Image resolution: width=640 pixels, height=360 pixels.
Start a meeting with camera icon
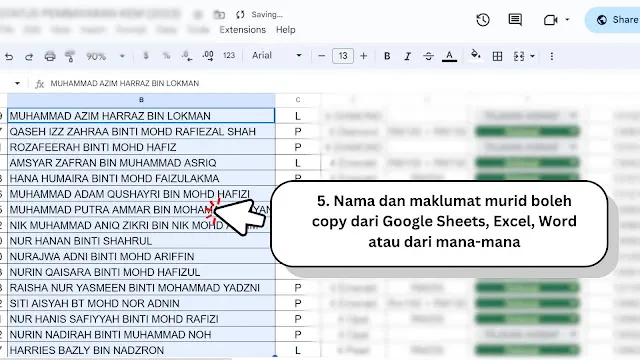551,20
